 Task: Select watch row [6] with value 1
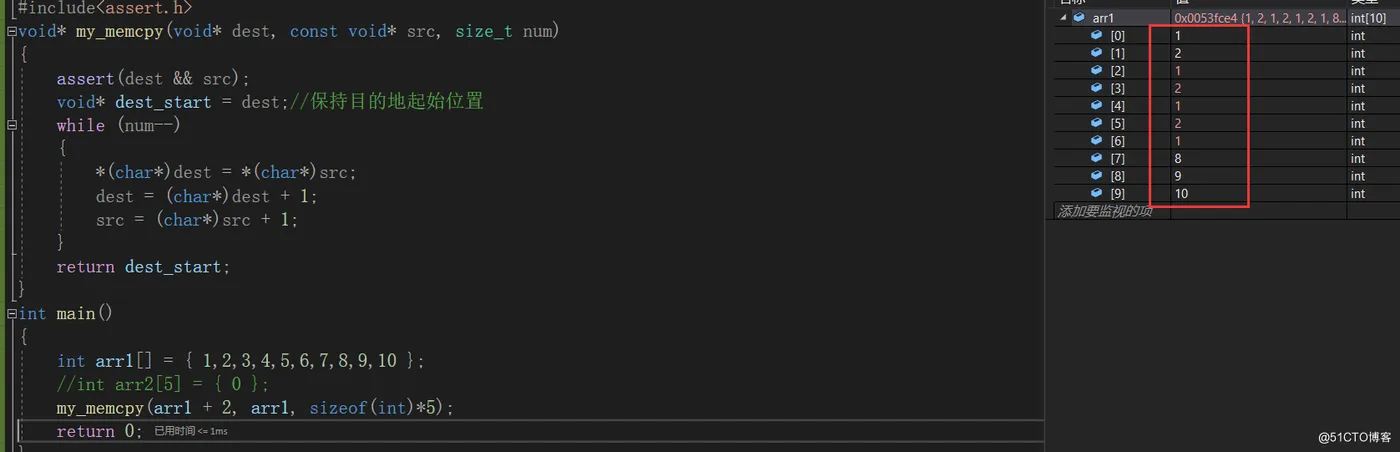click(1226, 141)
